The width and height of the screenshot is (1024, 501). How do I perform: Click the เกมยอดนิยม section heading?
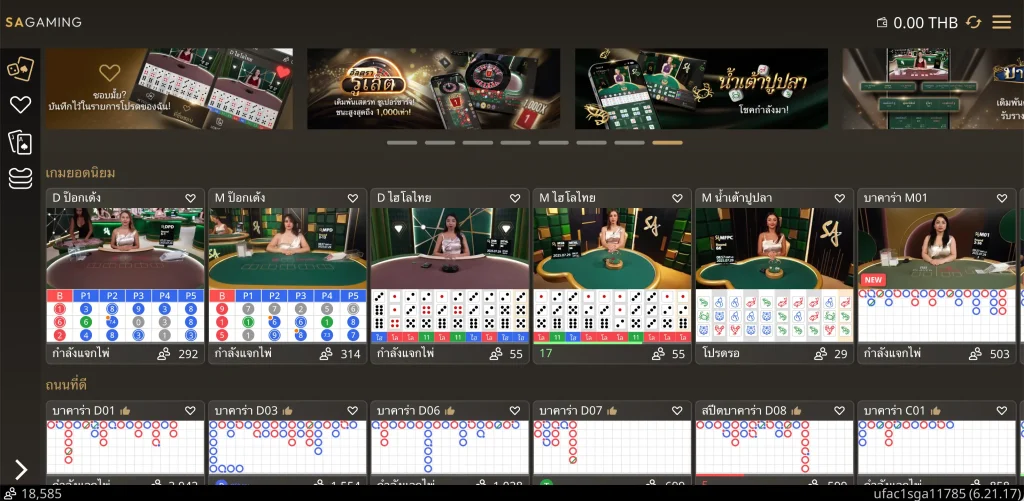(80, 173)
